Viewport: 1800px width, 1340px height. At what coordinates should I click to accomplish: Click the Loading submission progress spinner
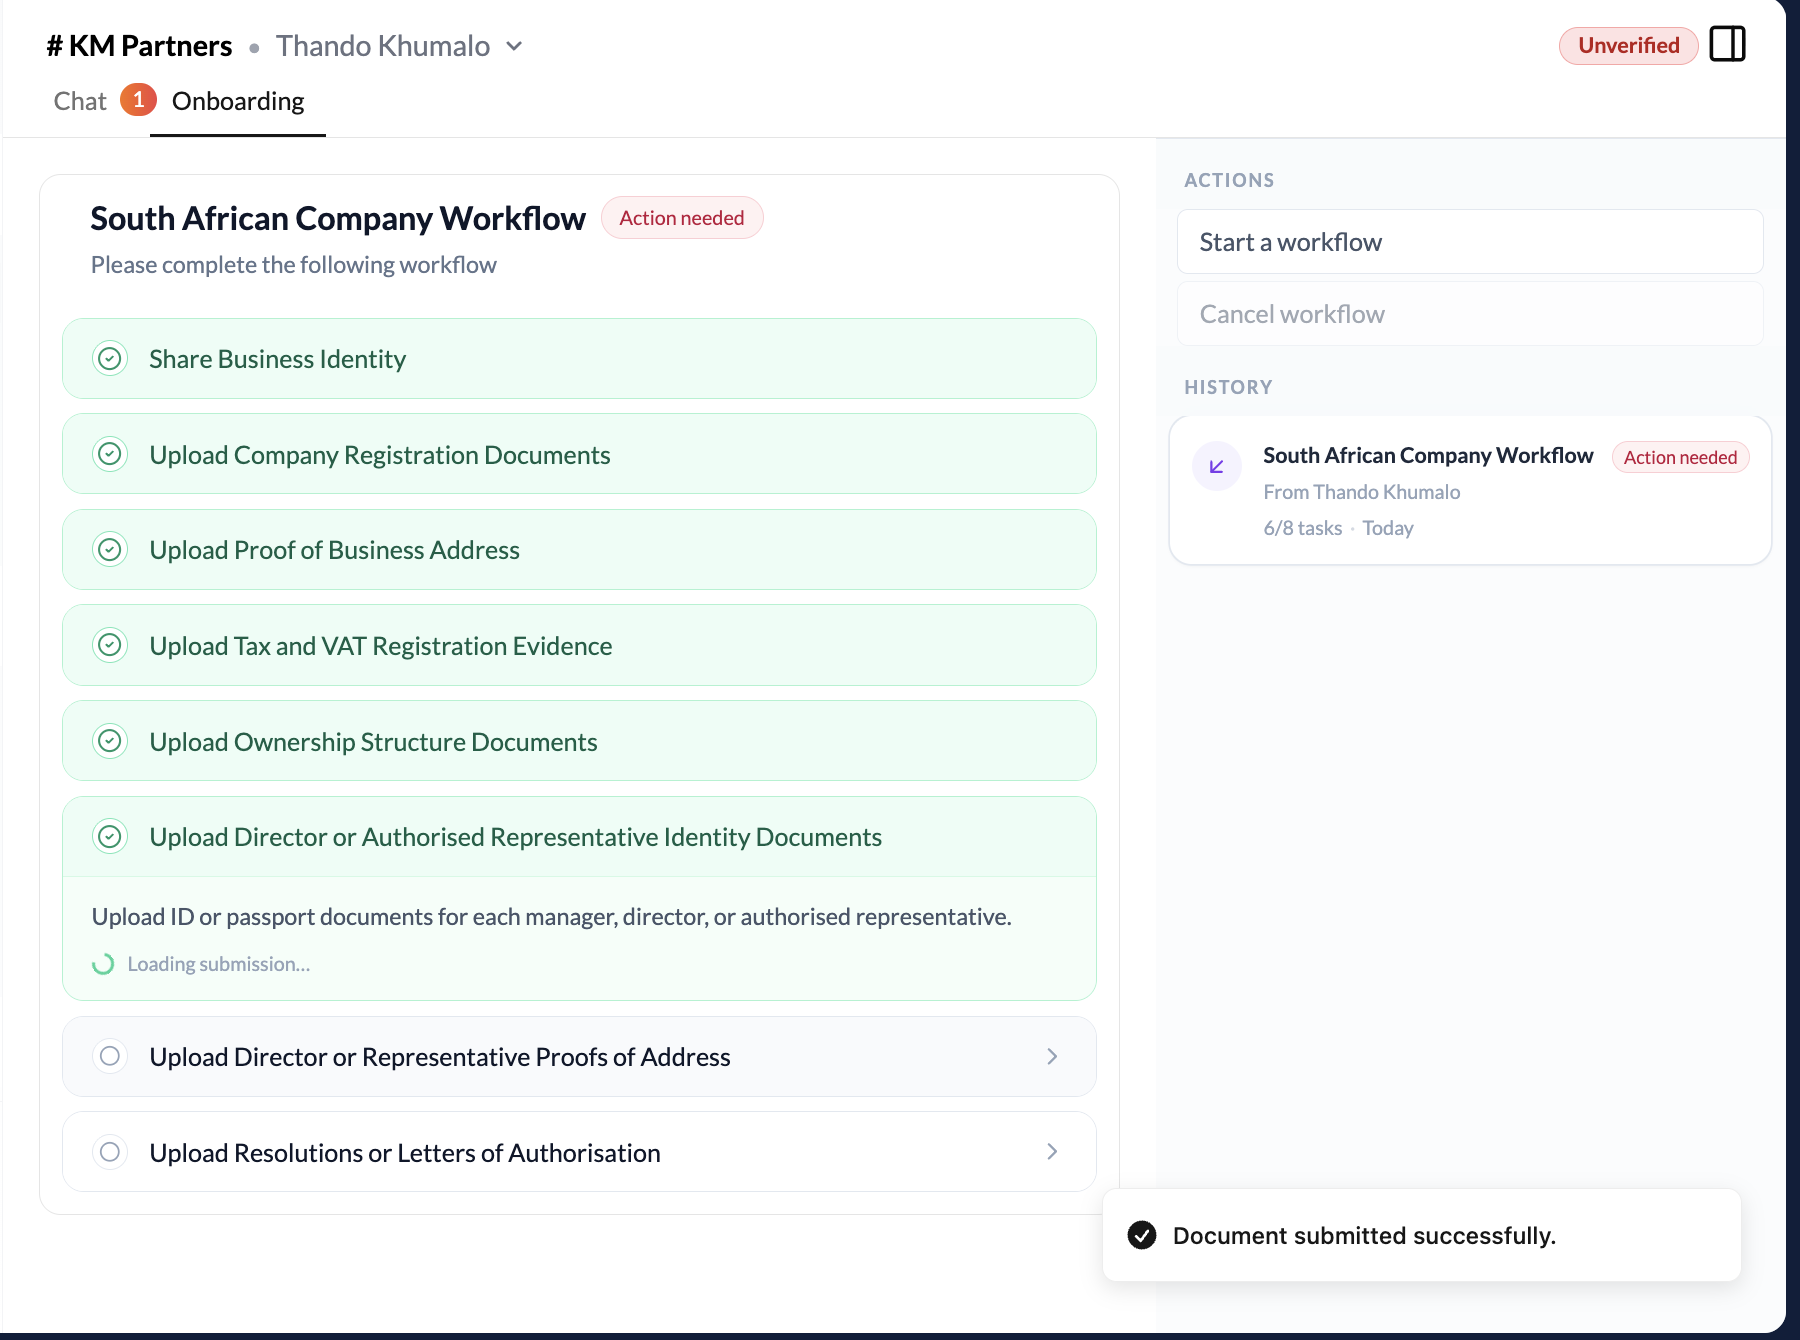[x=104, y=963]
